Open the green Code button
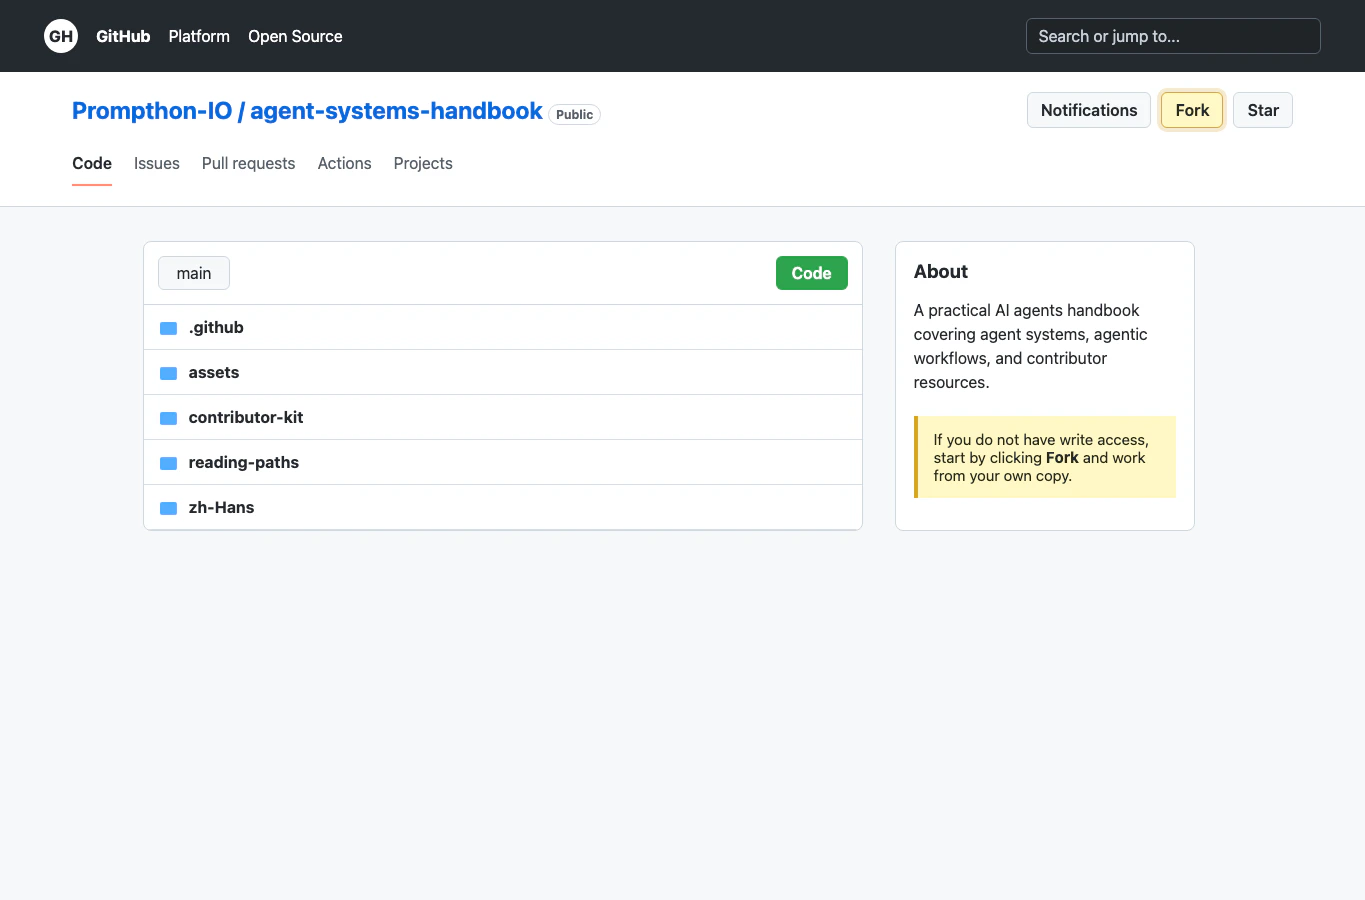 click(811, 273)
